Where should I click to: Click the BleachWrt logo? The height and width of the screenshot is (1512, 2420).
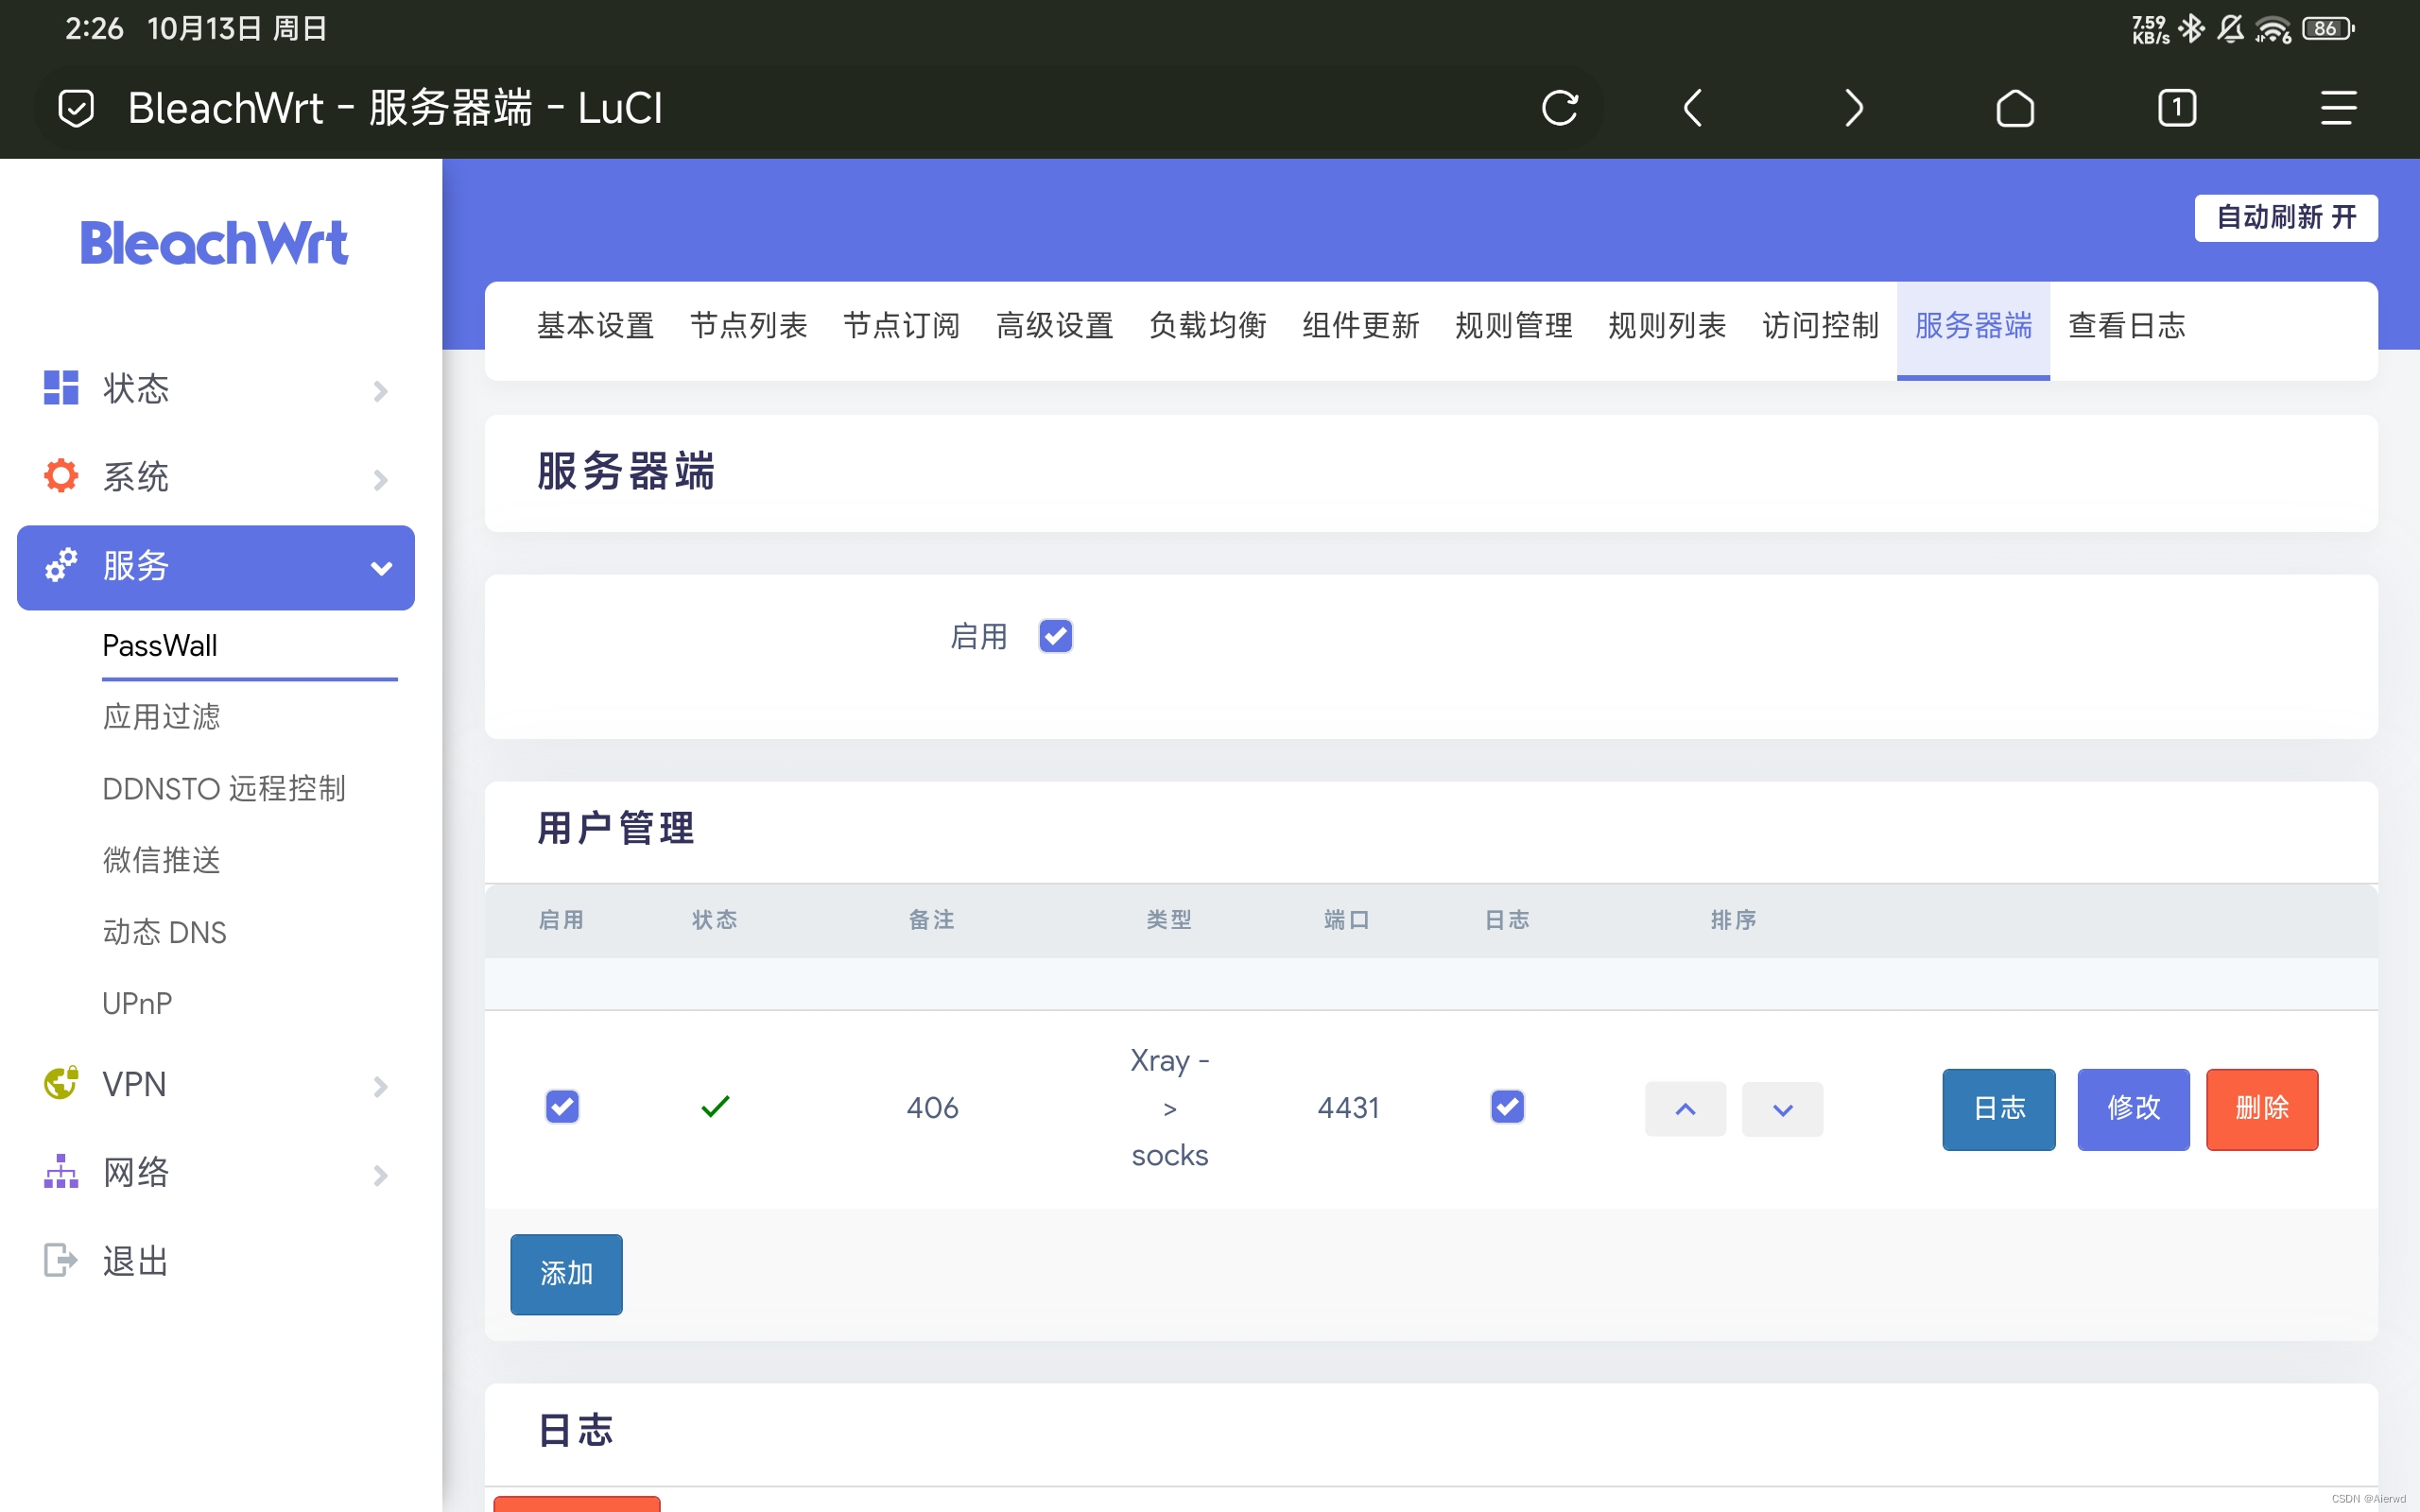[214, 243]
